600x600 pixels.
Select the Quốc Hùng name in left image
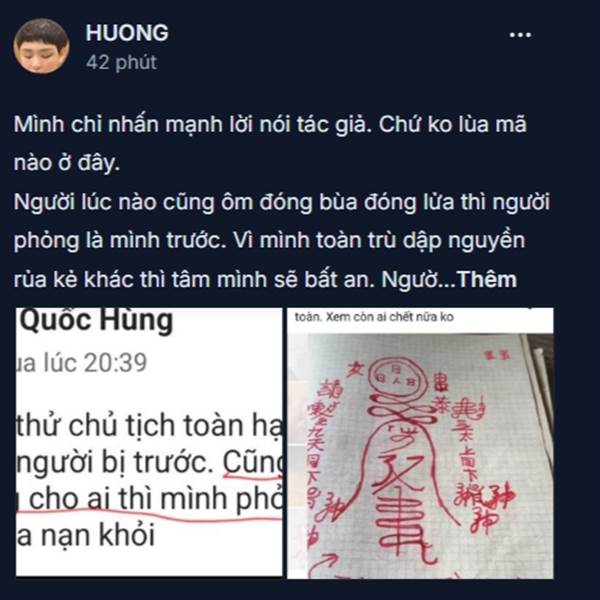tap(96, 321)
